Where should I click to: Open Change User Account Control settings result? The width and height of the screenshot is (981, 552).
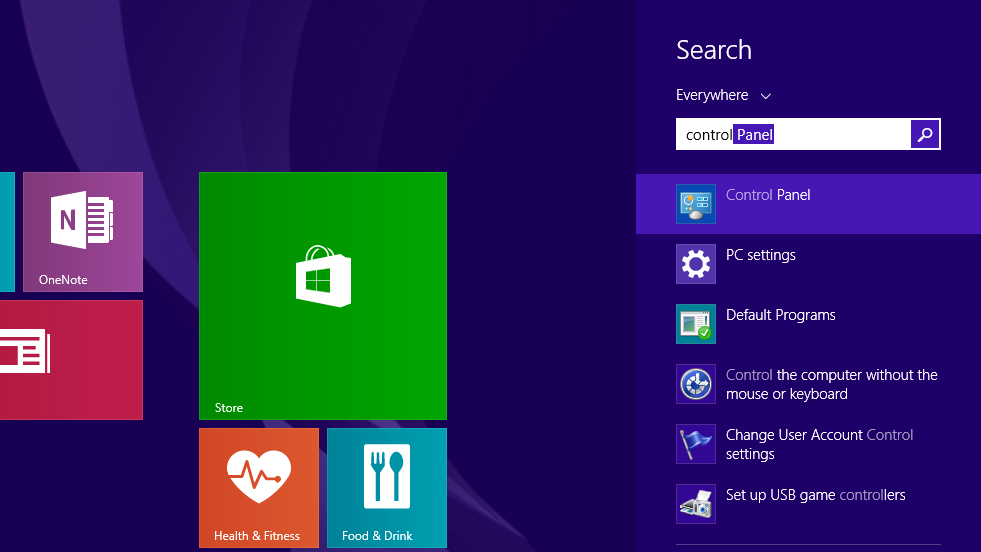tap(808, 444)
